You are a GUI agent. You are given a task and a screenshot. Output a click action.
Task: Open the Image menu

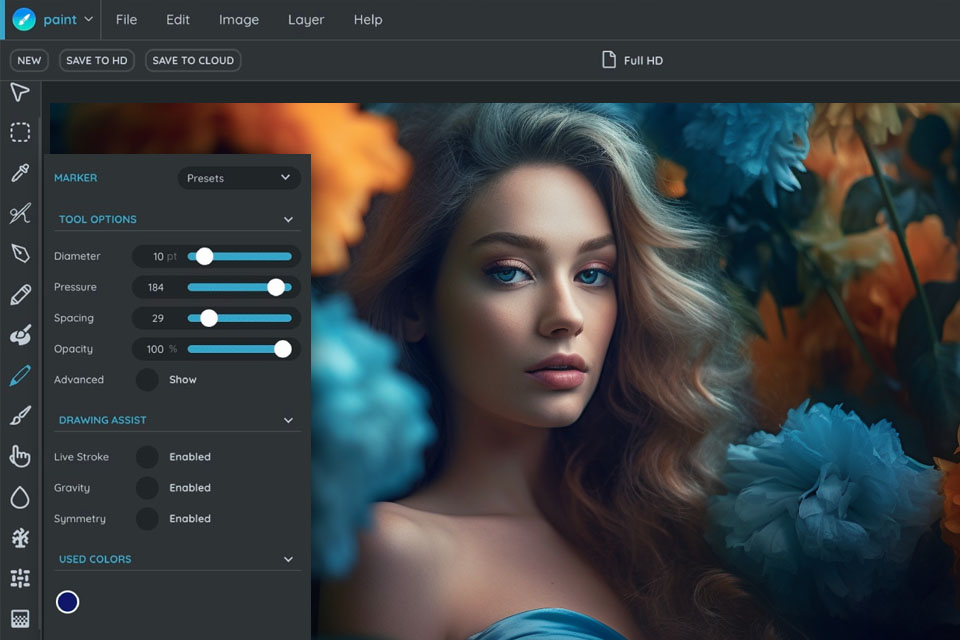point(239,19)
